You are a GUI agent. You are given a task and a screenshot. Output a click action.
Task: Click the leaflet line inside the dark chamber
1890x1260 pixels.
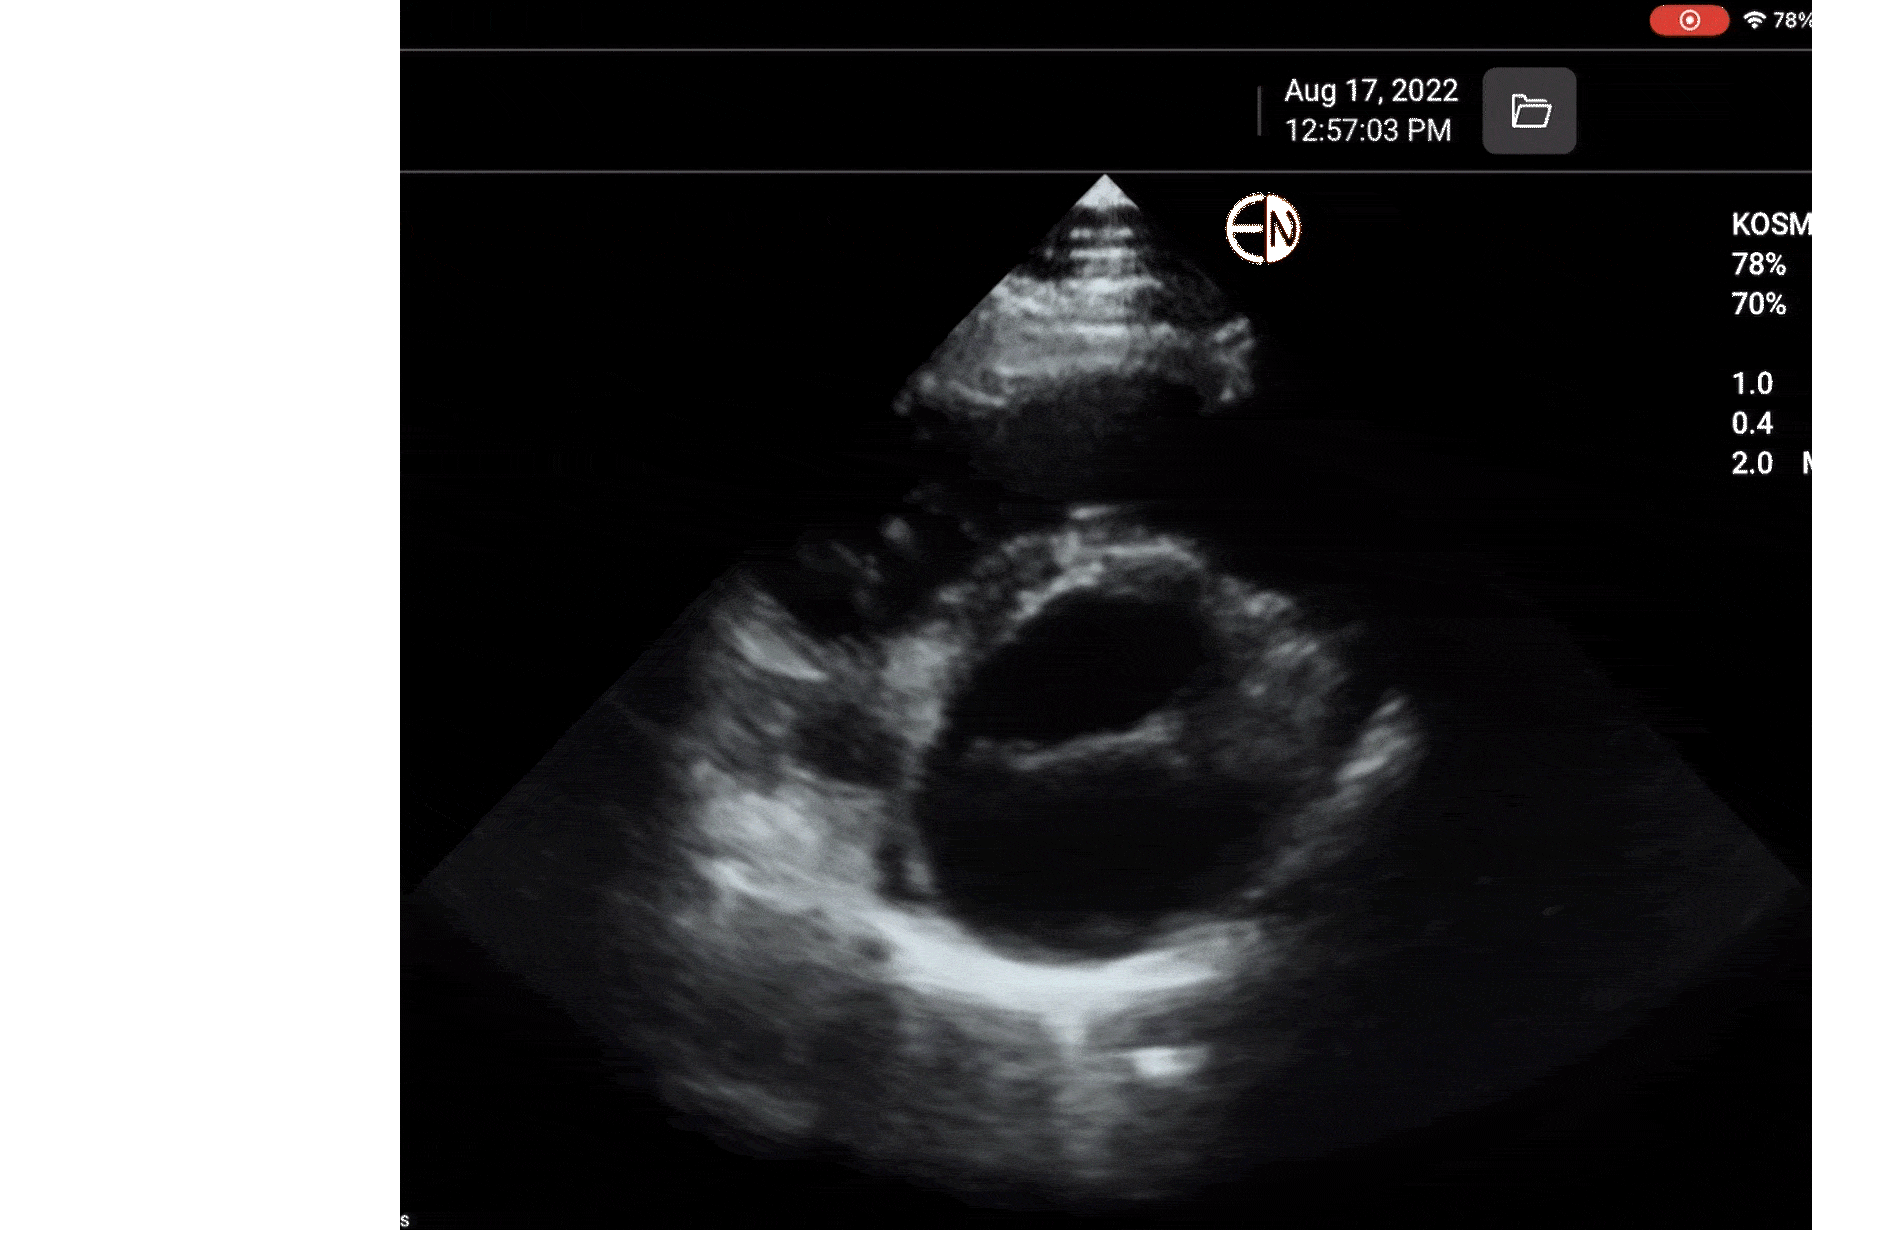click(1080, 745)
